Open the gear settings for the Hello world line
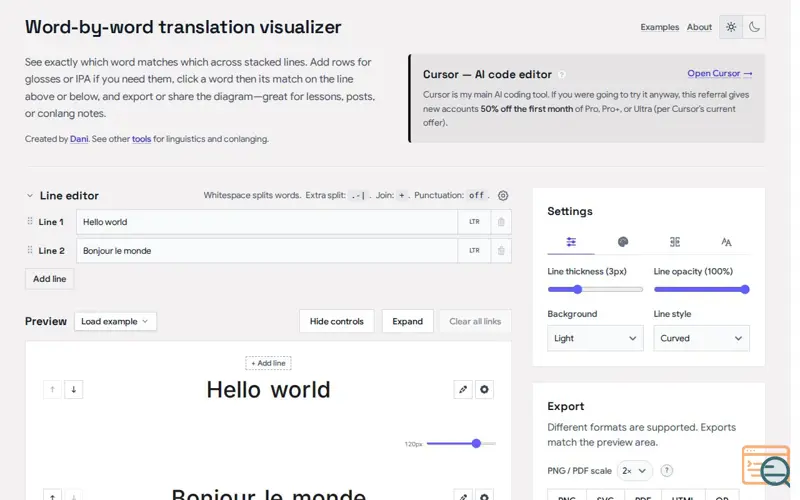 pos(484,390)
